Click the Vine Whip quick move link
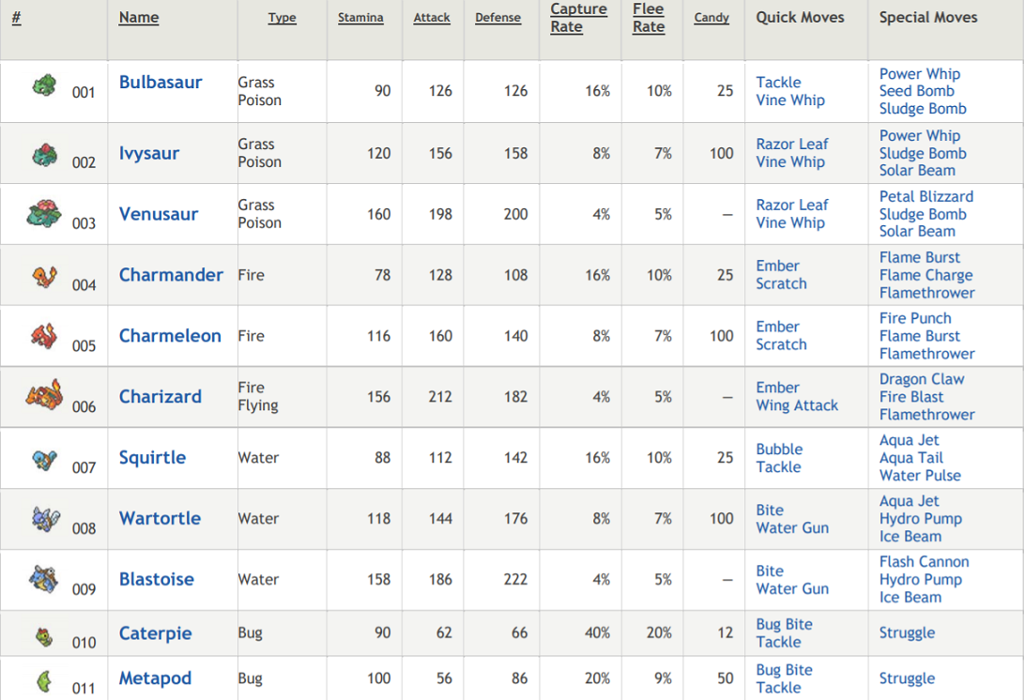The height and width of the screenshot is (700, 1024). click(790, 100)
